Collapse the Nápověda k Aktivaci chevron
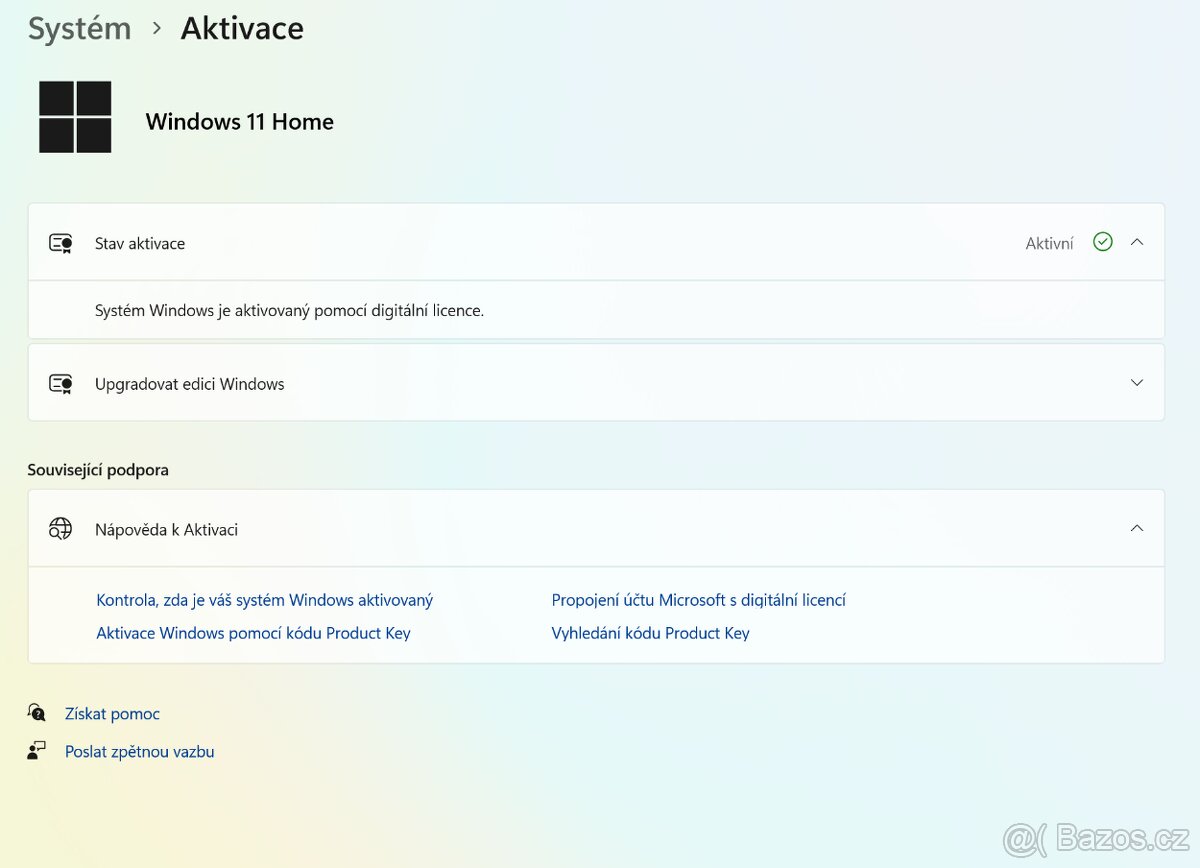The width and height of the screenshot is (1200, 868). [x=1137, y=528]
